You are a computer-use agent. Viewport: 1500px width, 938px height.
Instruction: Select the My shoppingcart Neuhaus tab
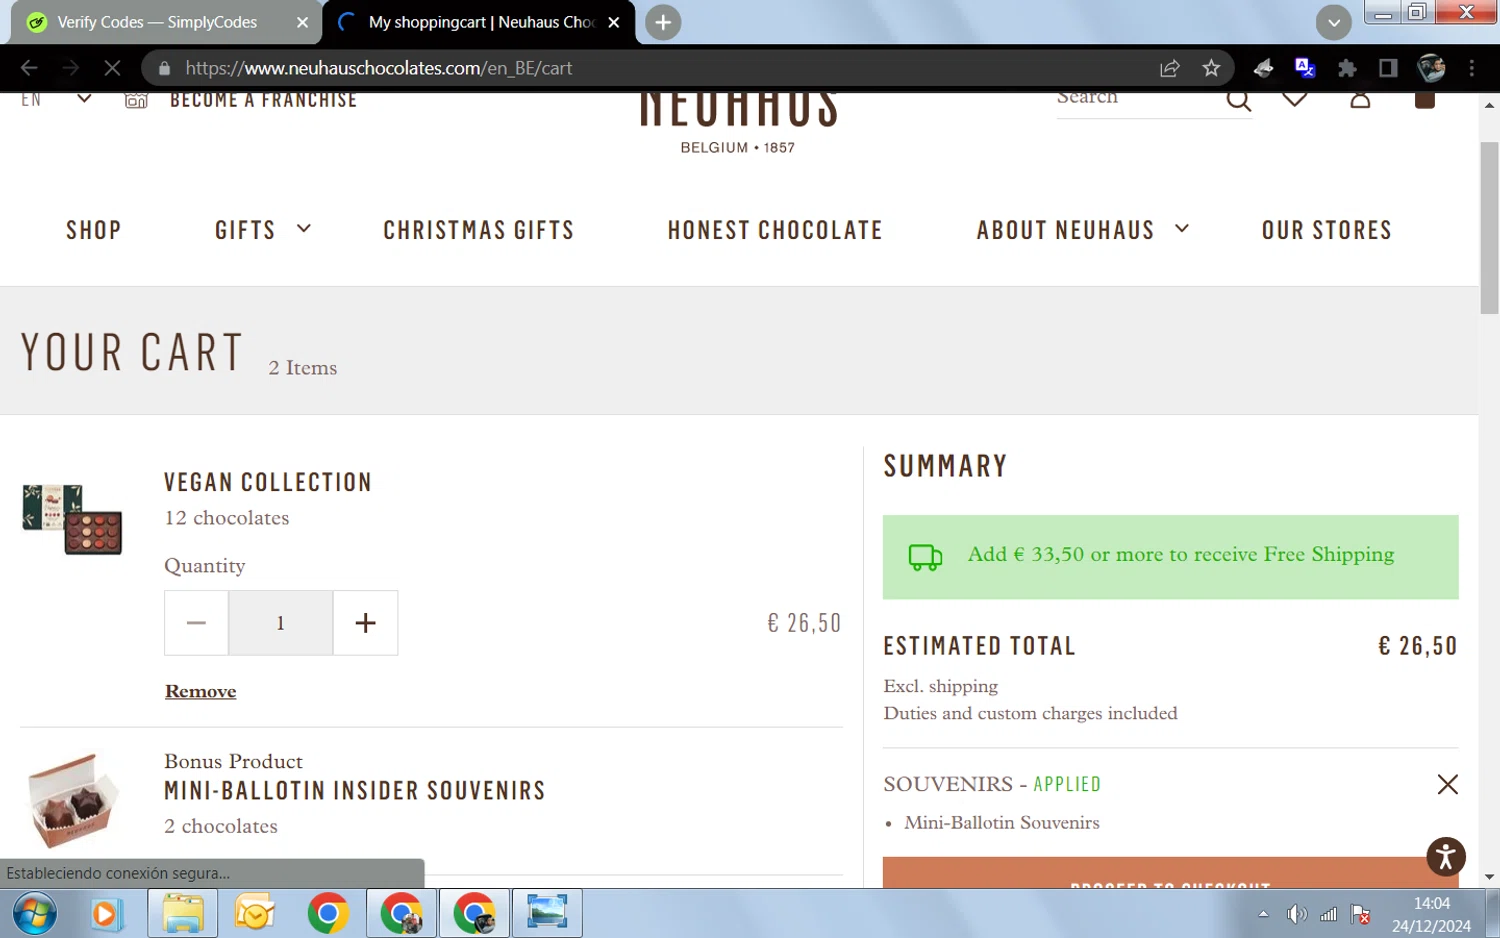pyautogui.click(x=478, y=22)
